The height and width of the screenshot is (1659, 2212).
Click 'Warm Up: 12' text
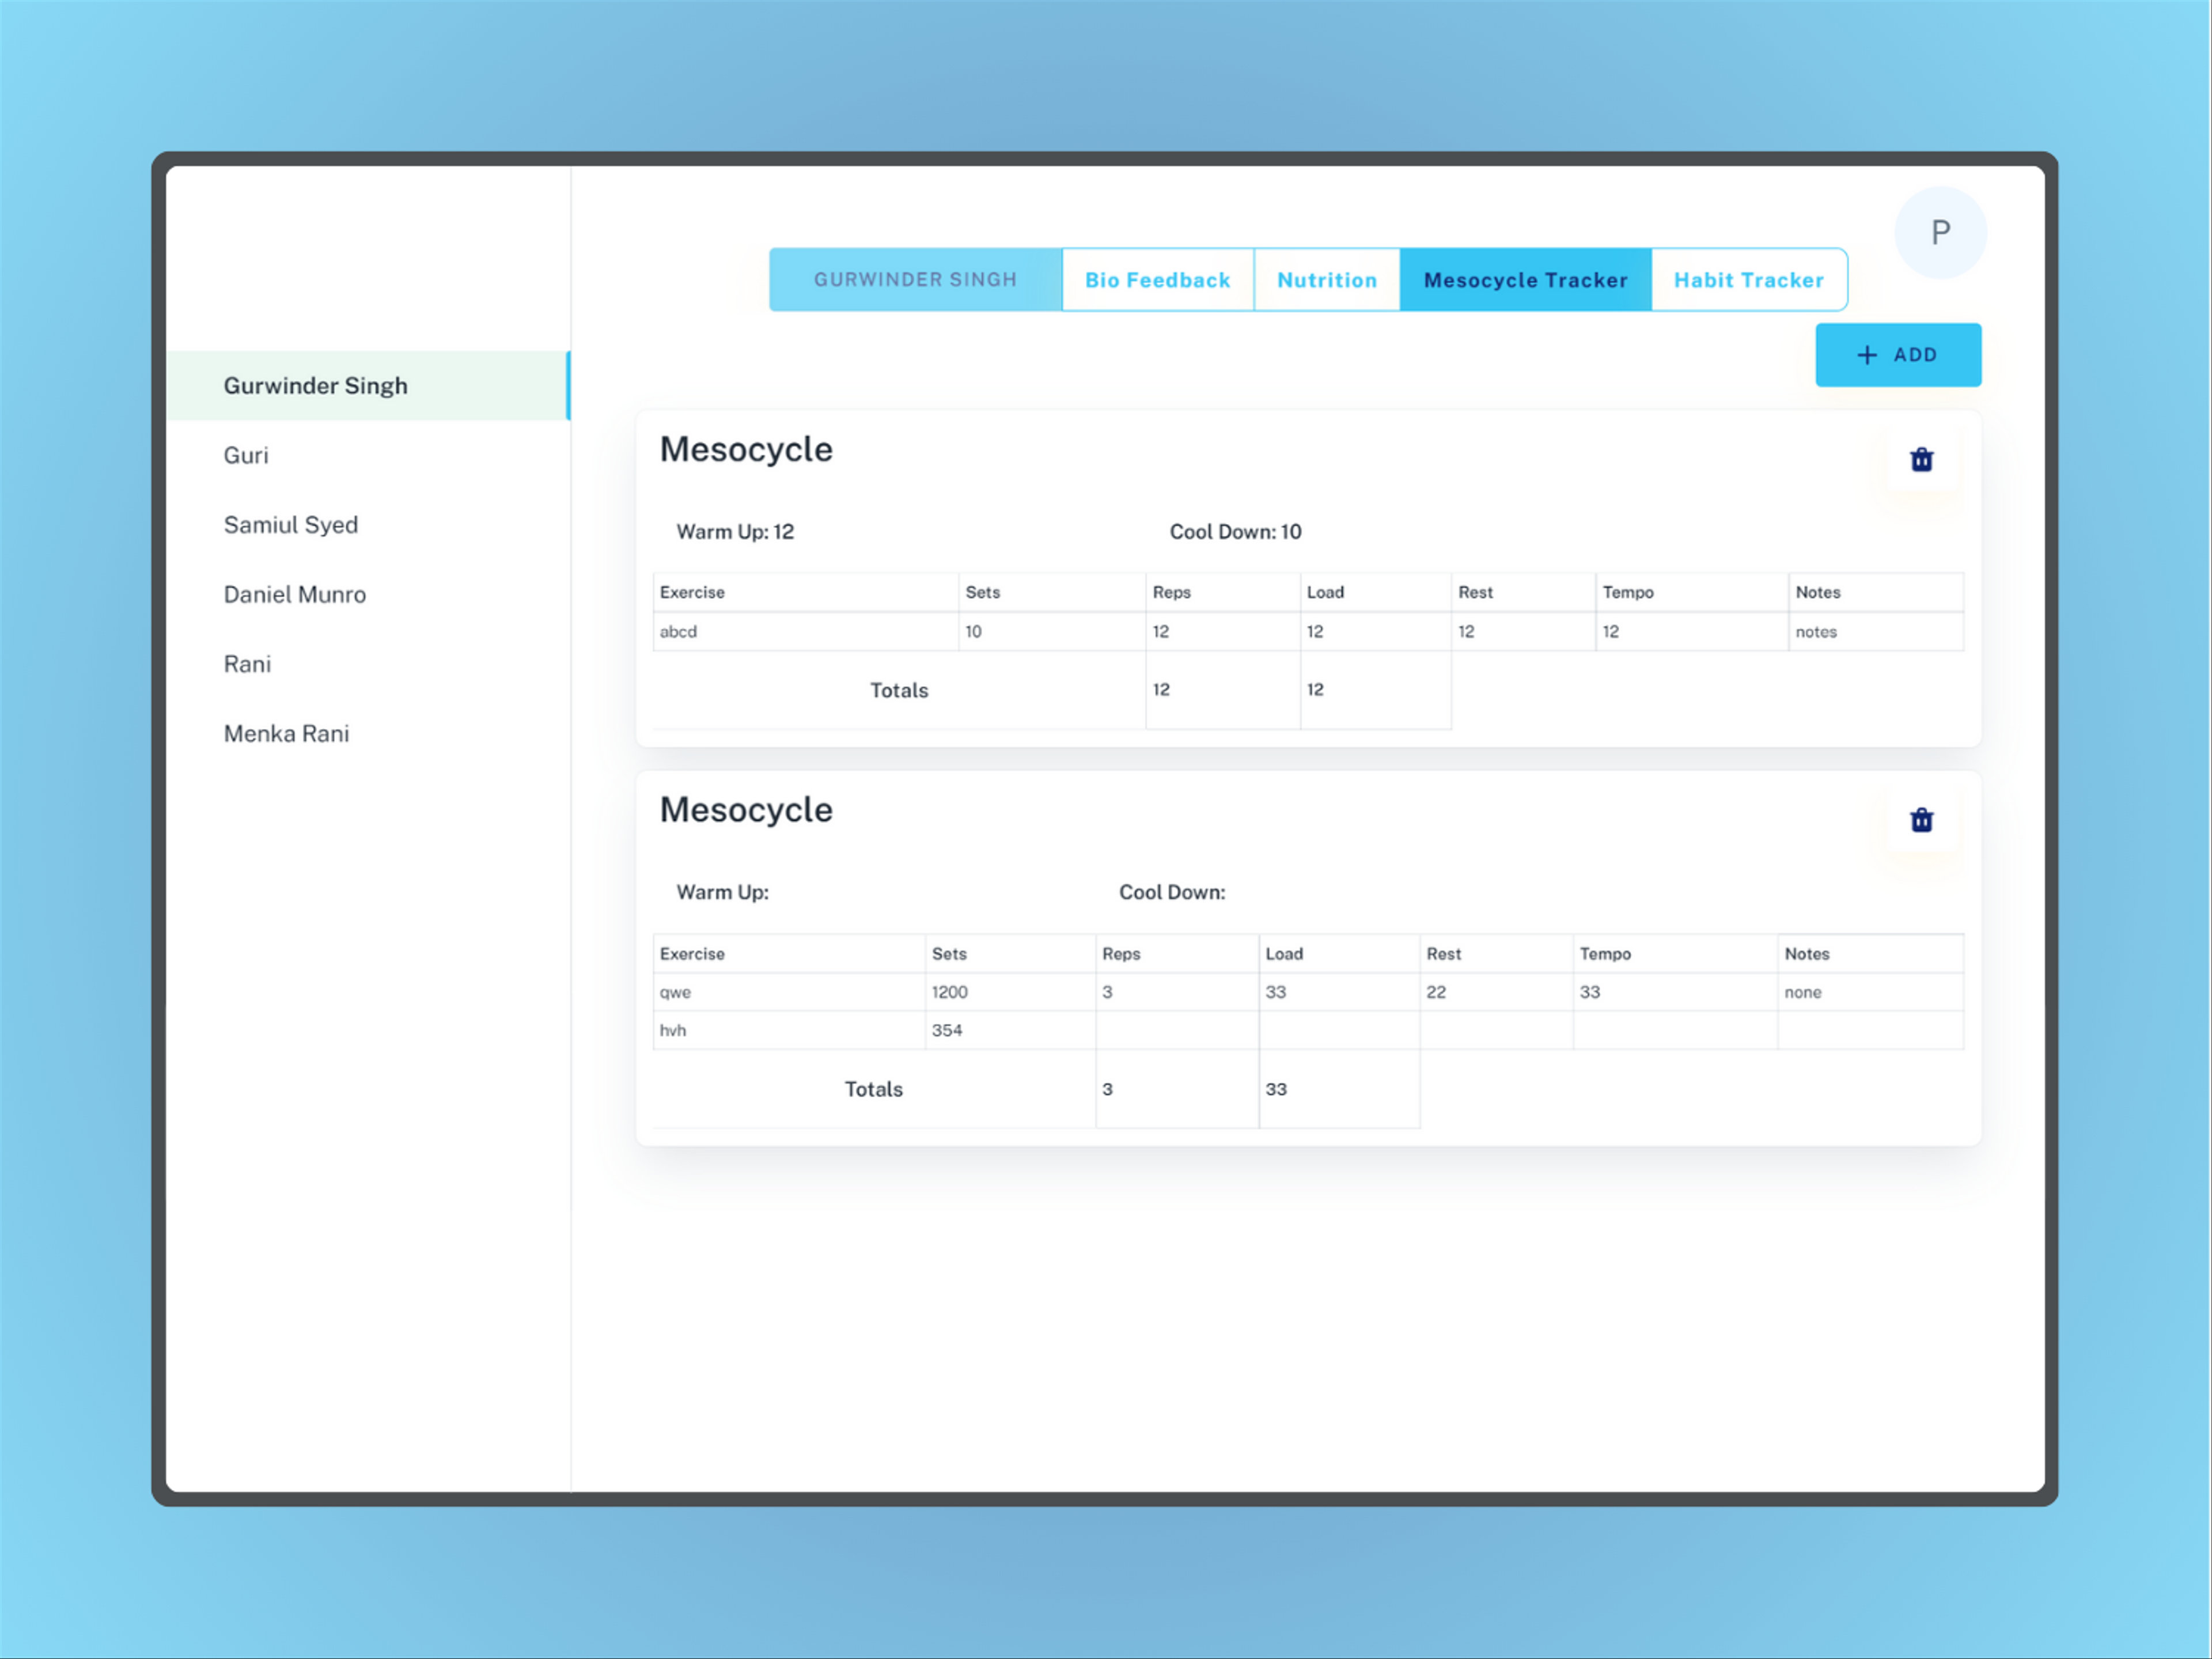(735, 532)
